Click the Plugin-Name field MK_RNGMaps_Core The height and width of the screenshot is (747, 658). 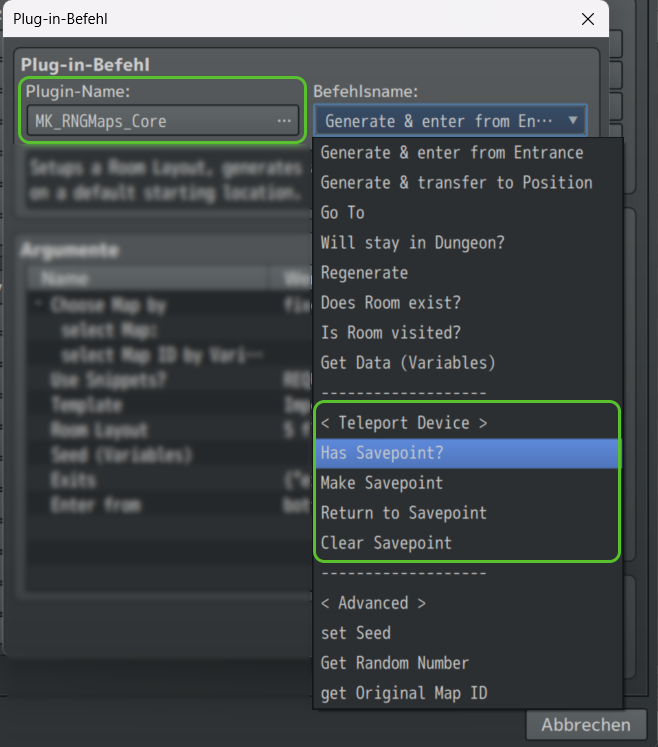(x=162, y=121)
